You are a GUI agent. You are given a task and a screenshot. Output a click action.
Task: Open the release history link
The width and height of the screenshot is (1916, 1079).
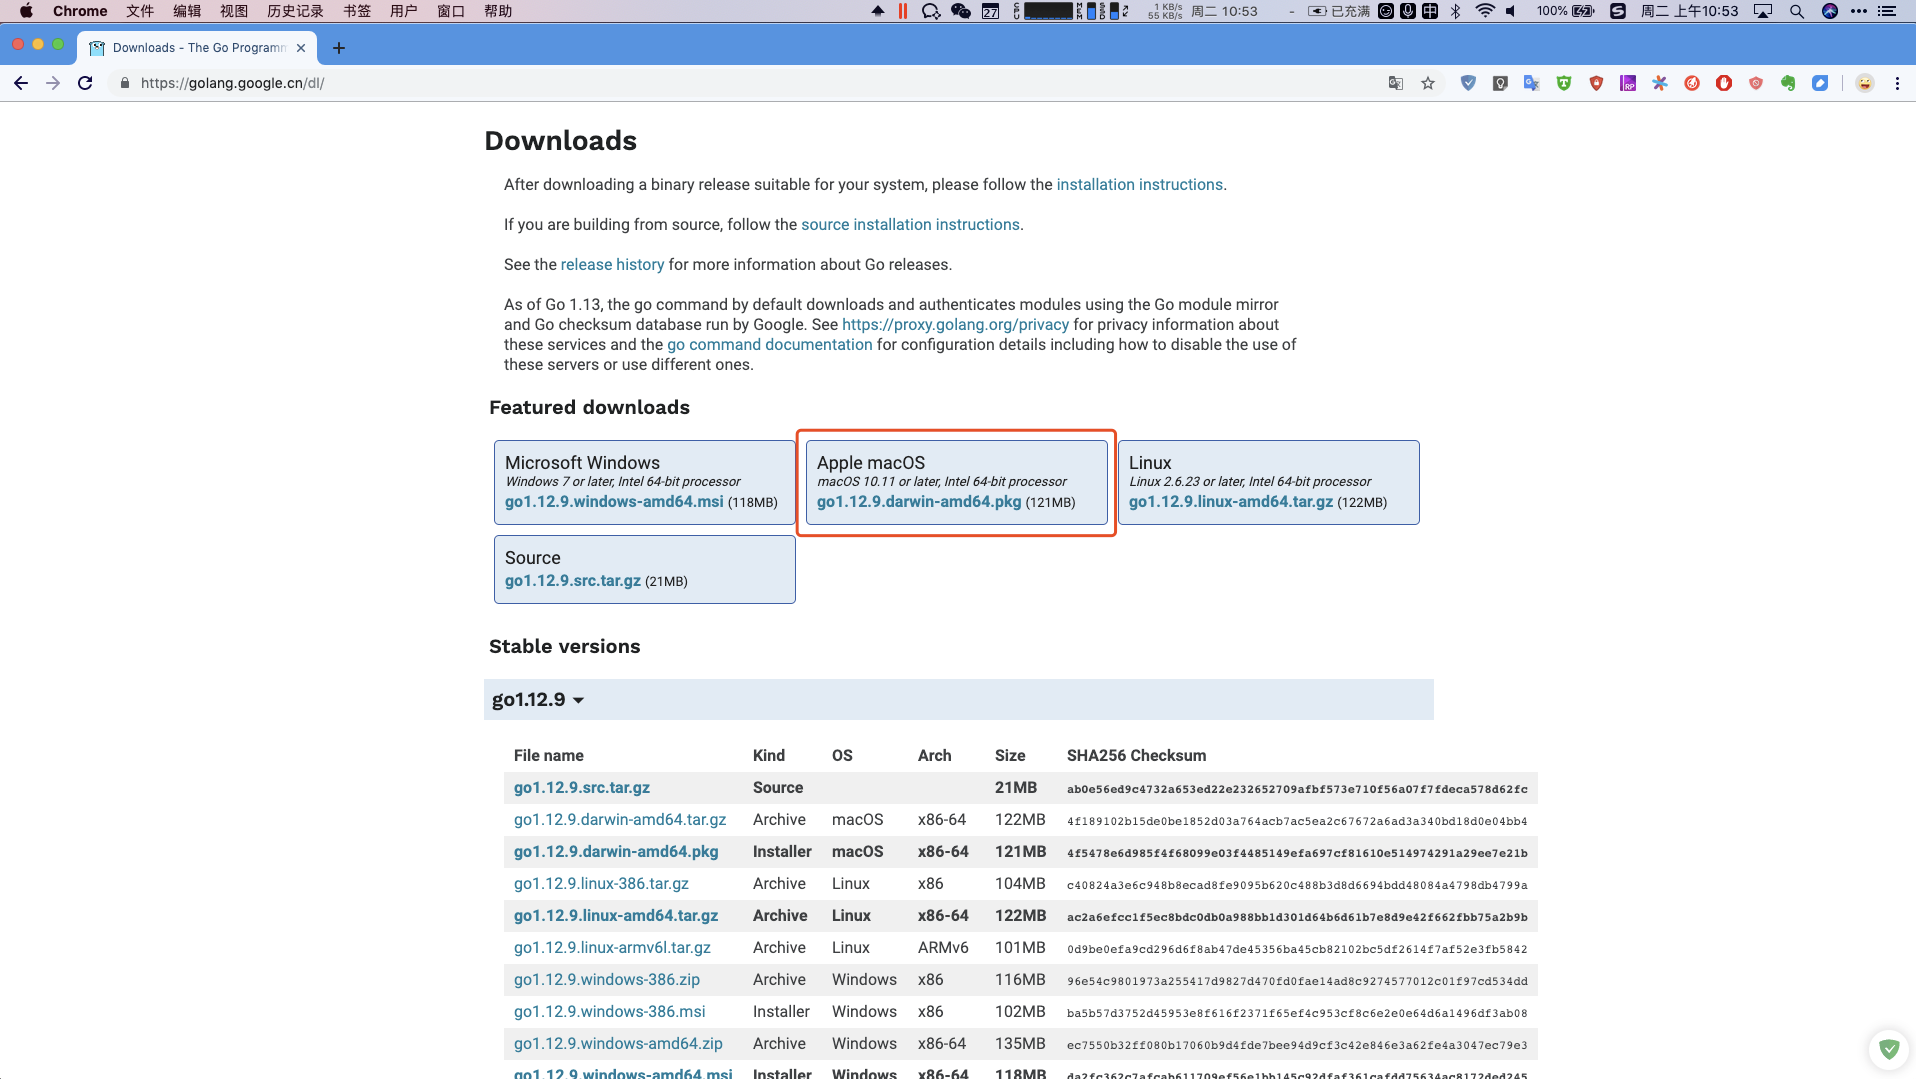click(x=612, y=265)
